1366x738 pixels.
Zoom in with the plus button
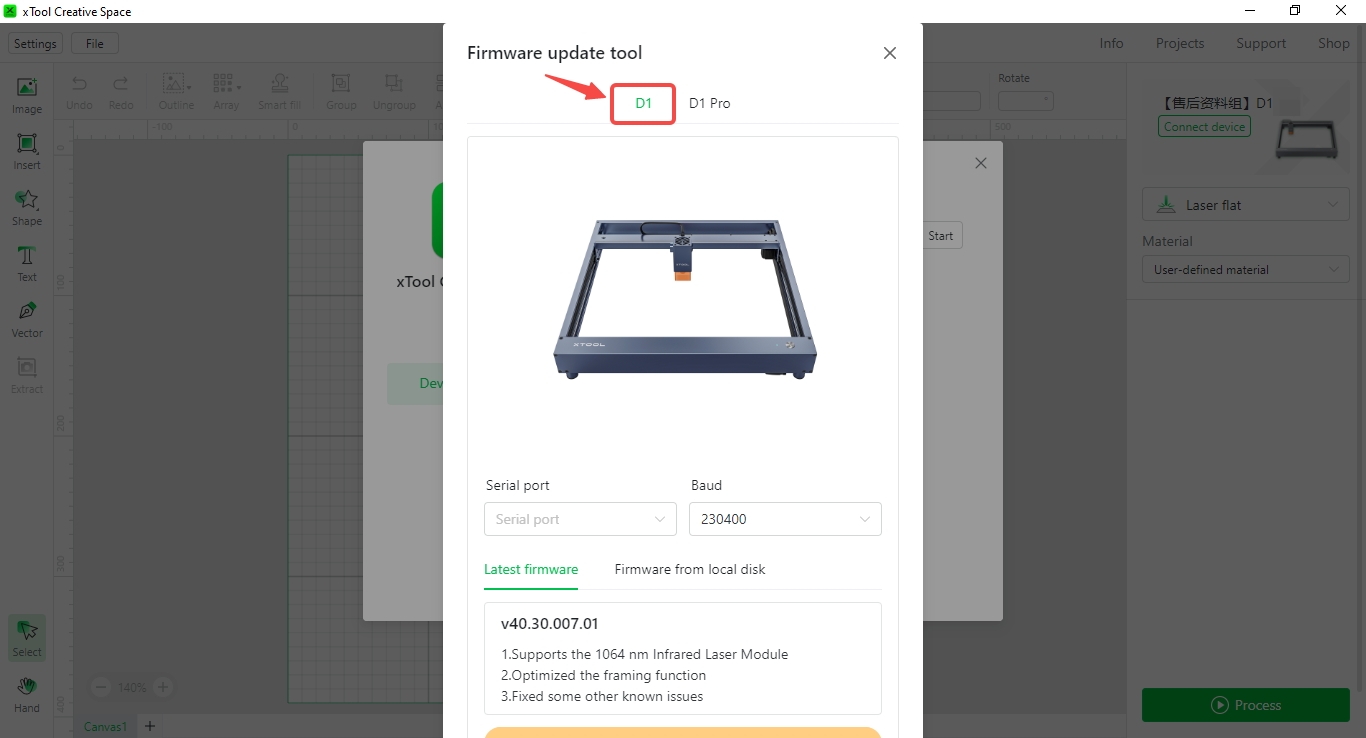(x=163, y=687)
